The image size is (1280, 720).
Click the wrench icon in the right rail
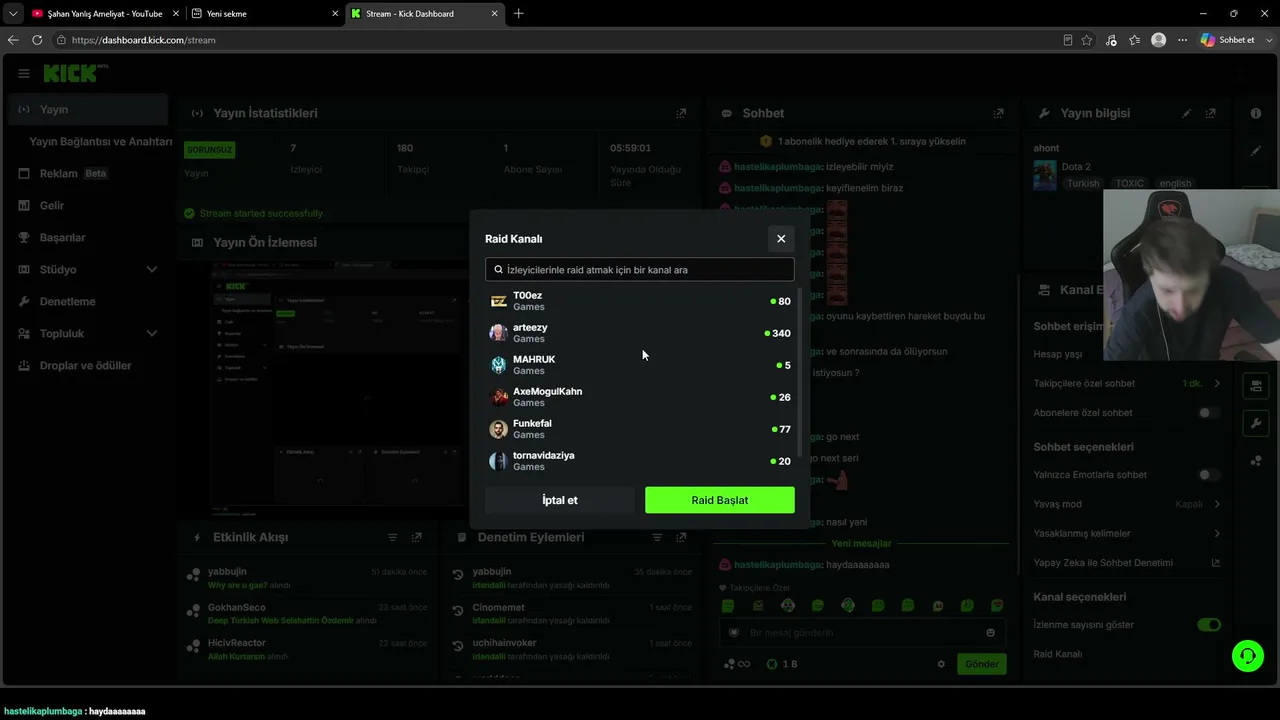1256,423
